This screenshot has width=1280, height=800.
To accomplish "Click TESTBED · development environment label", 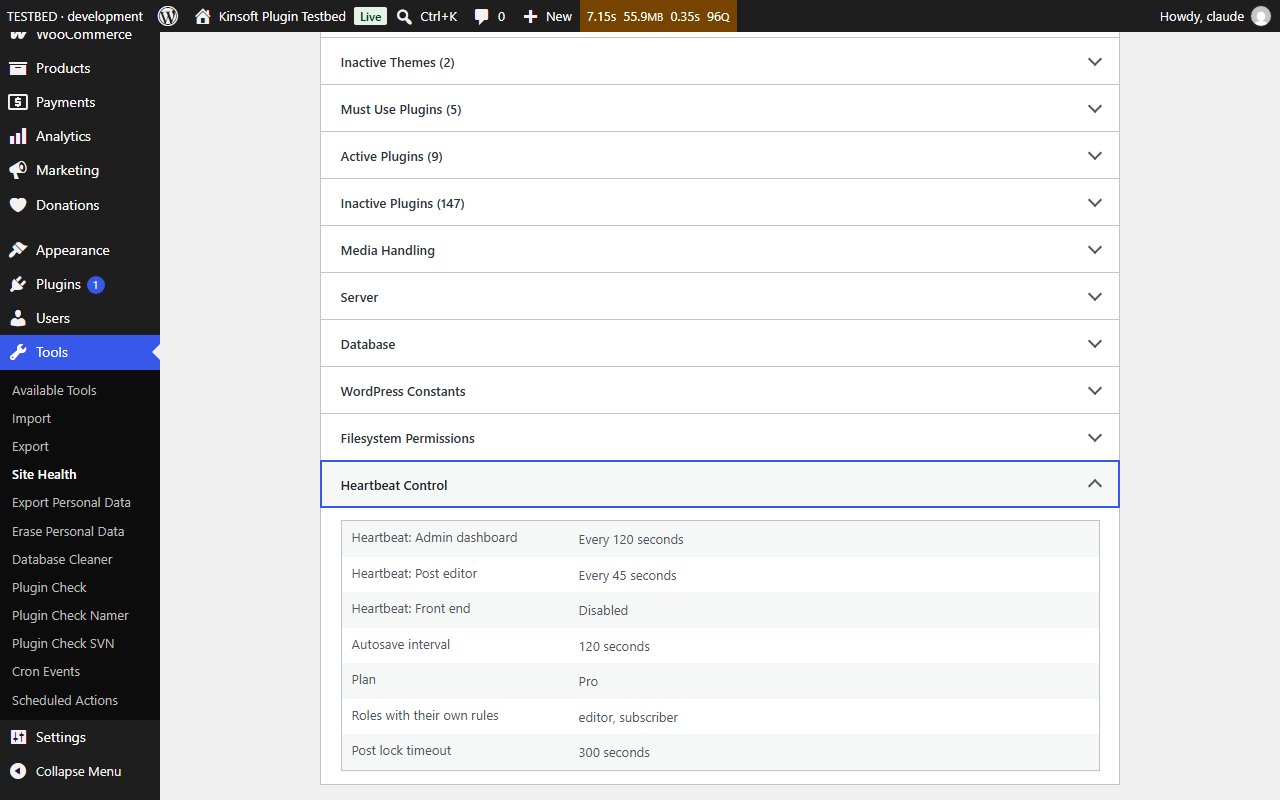I will [x=75, y=17].
